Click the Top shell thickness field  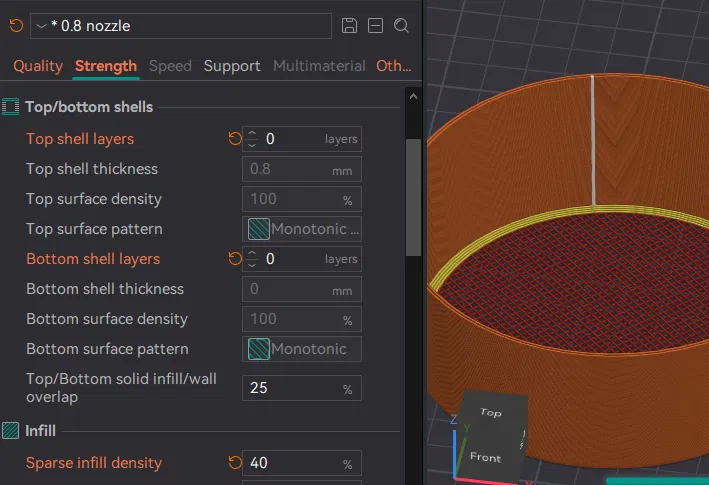(302, 169)
